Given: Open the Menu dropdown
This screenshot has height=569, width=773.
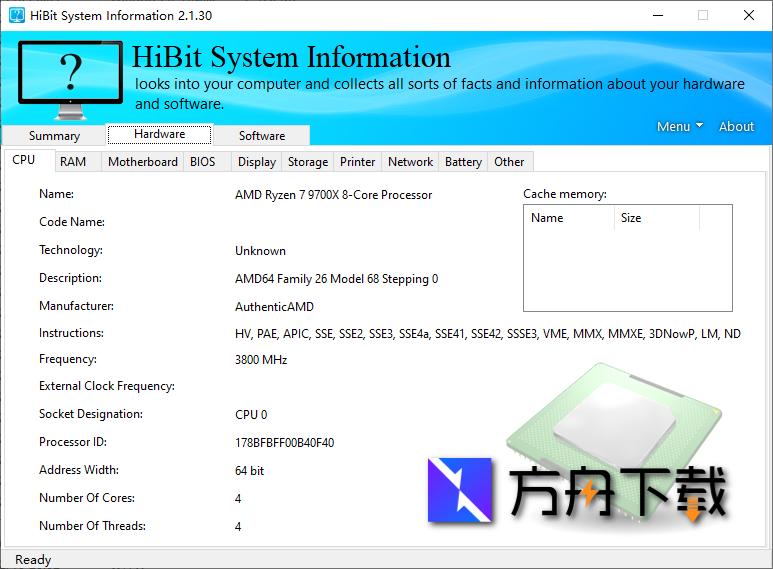Looking at the screenshot, I should coord(680,127).
